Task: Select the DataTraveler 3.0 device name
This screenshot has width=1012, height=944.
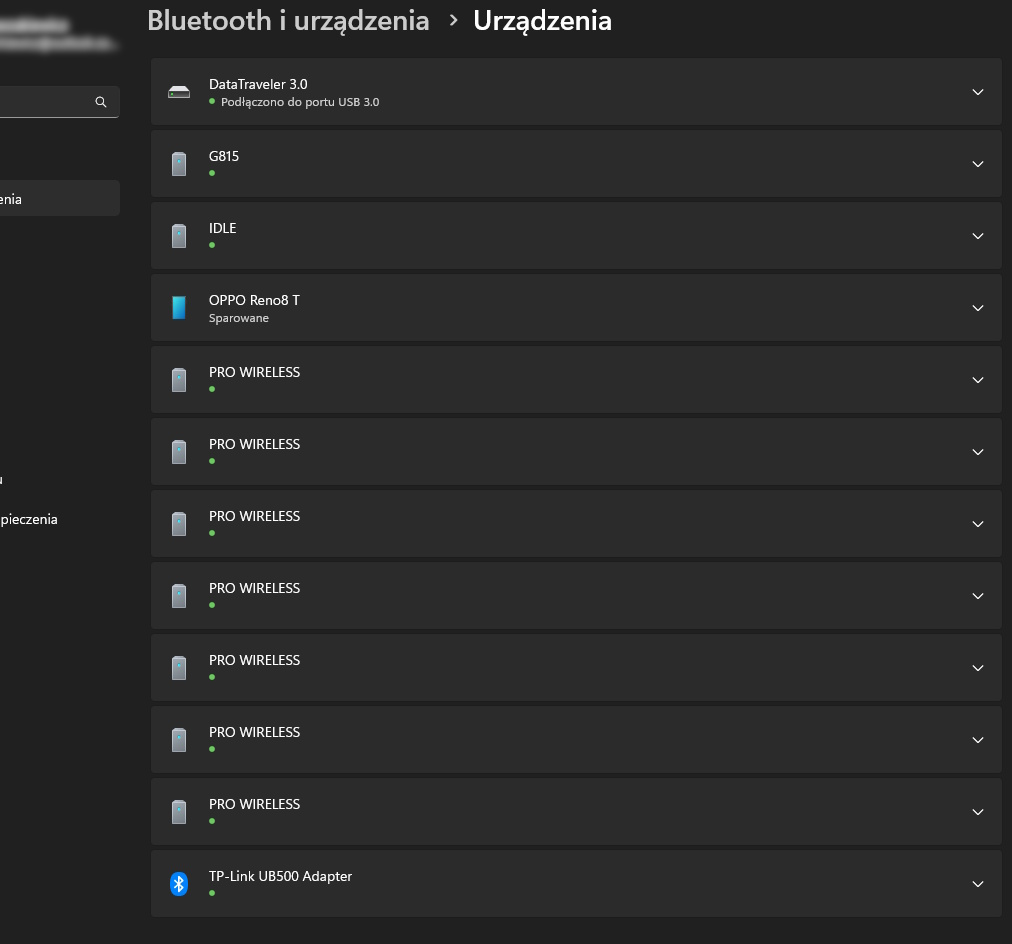Action: pyautogui.click(x=258, y=84)
